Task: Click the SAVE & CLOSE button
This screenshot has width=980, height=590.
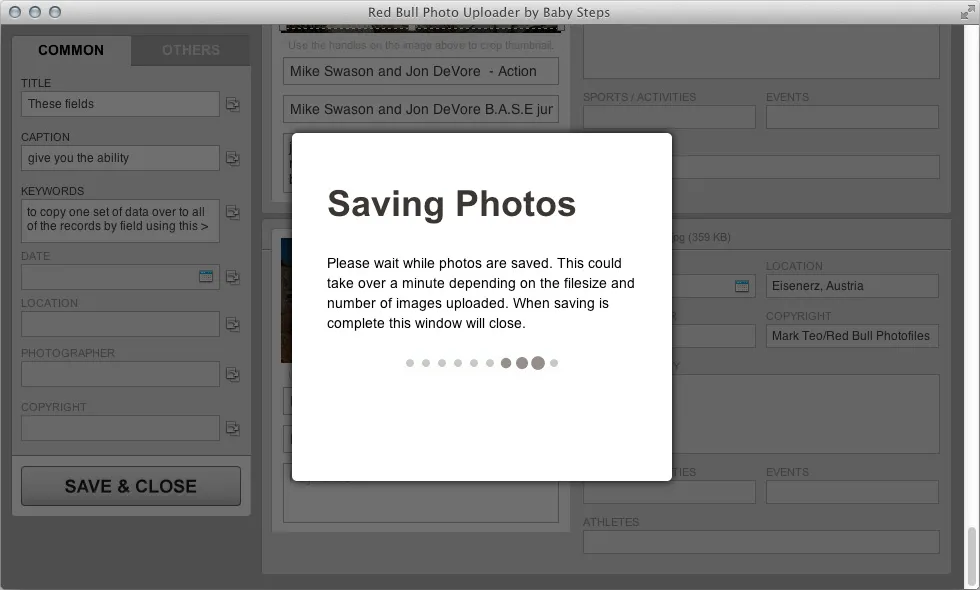Action: pyautogui.click(x=131, y=486)
